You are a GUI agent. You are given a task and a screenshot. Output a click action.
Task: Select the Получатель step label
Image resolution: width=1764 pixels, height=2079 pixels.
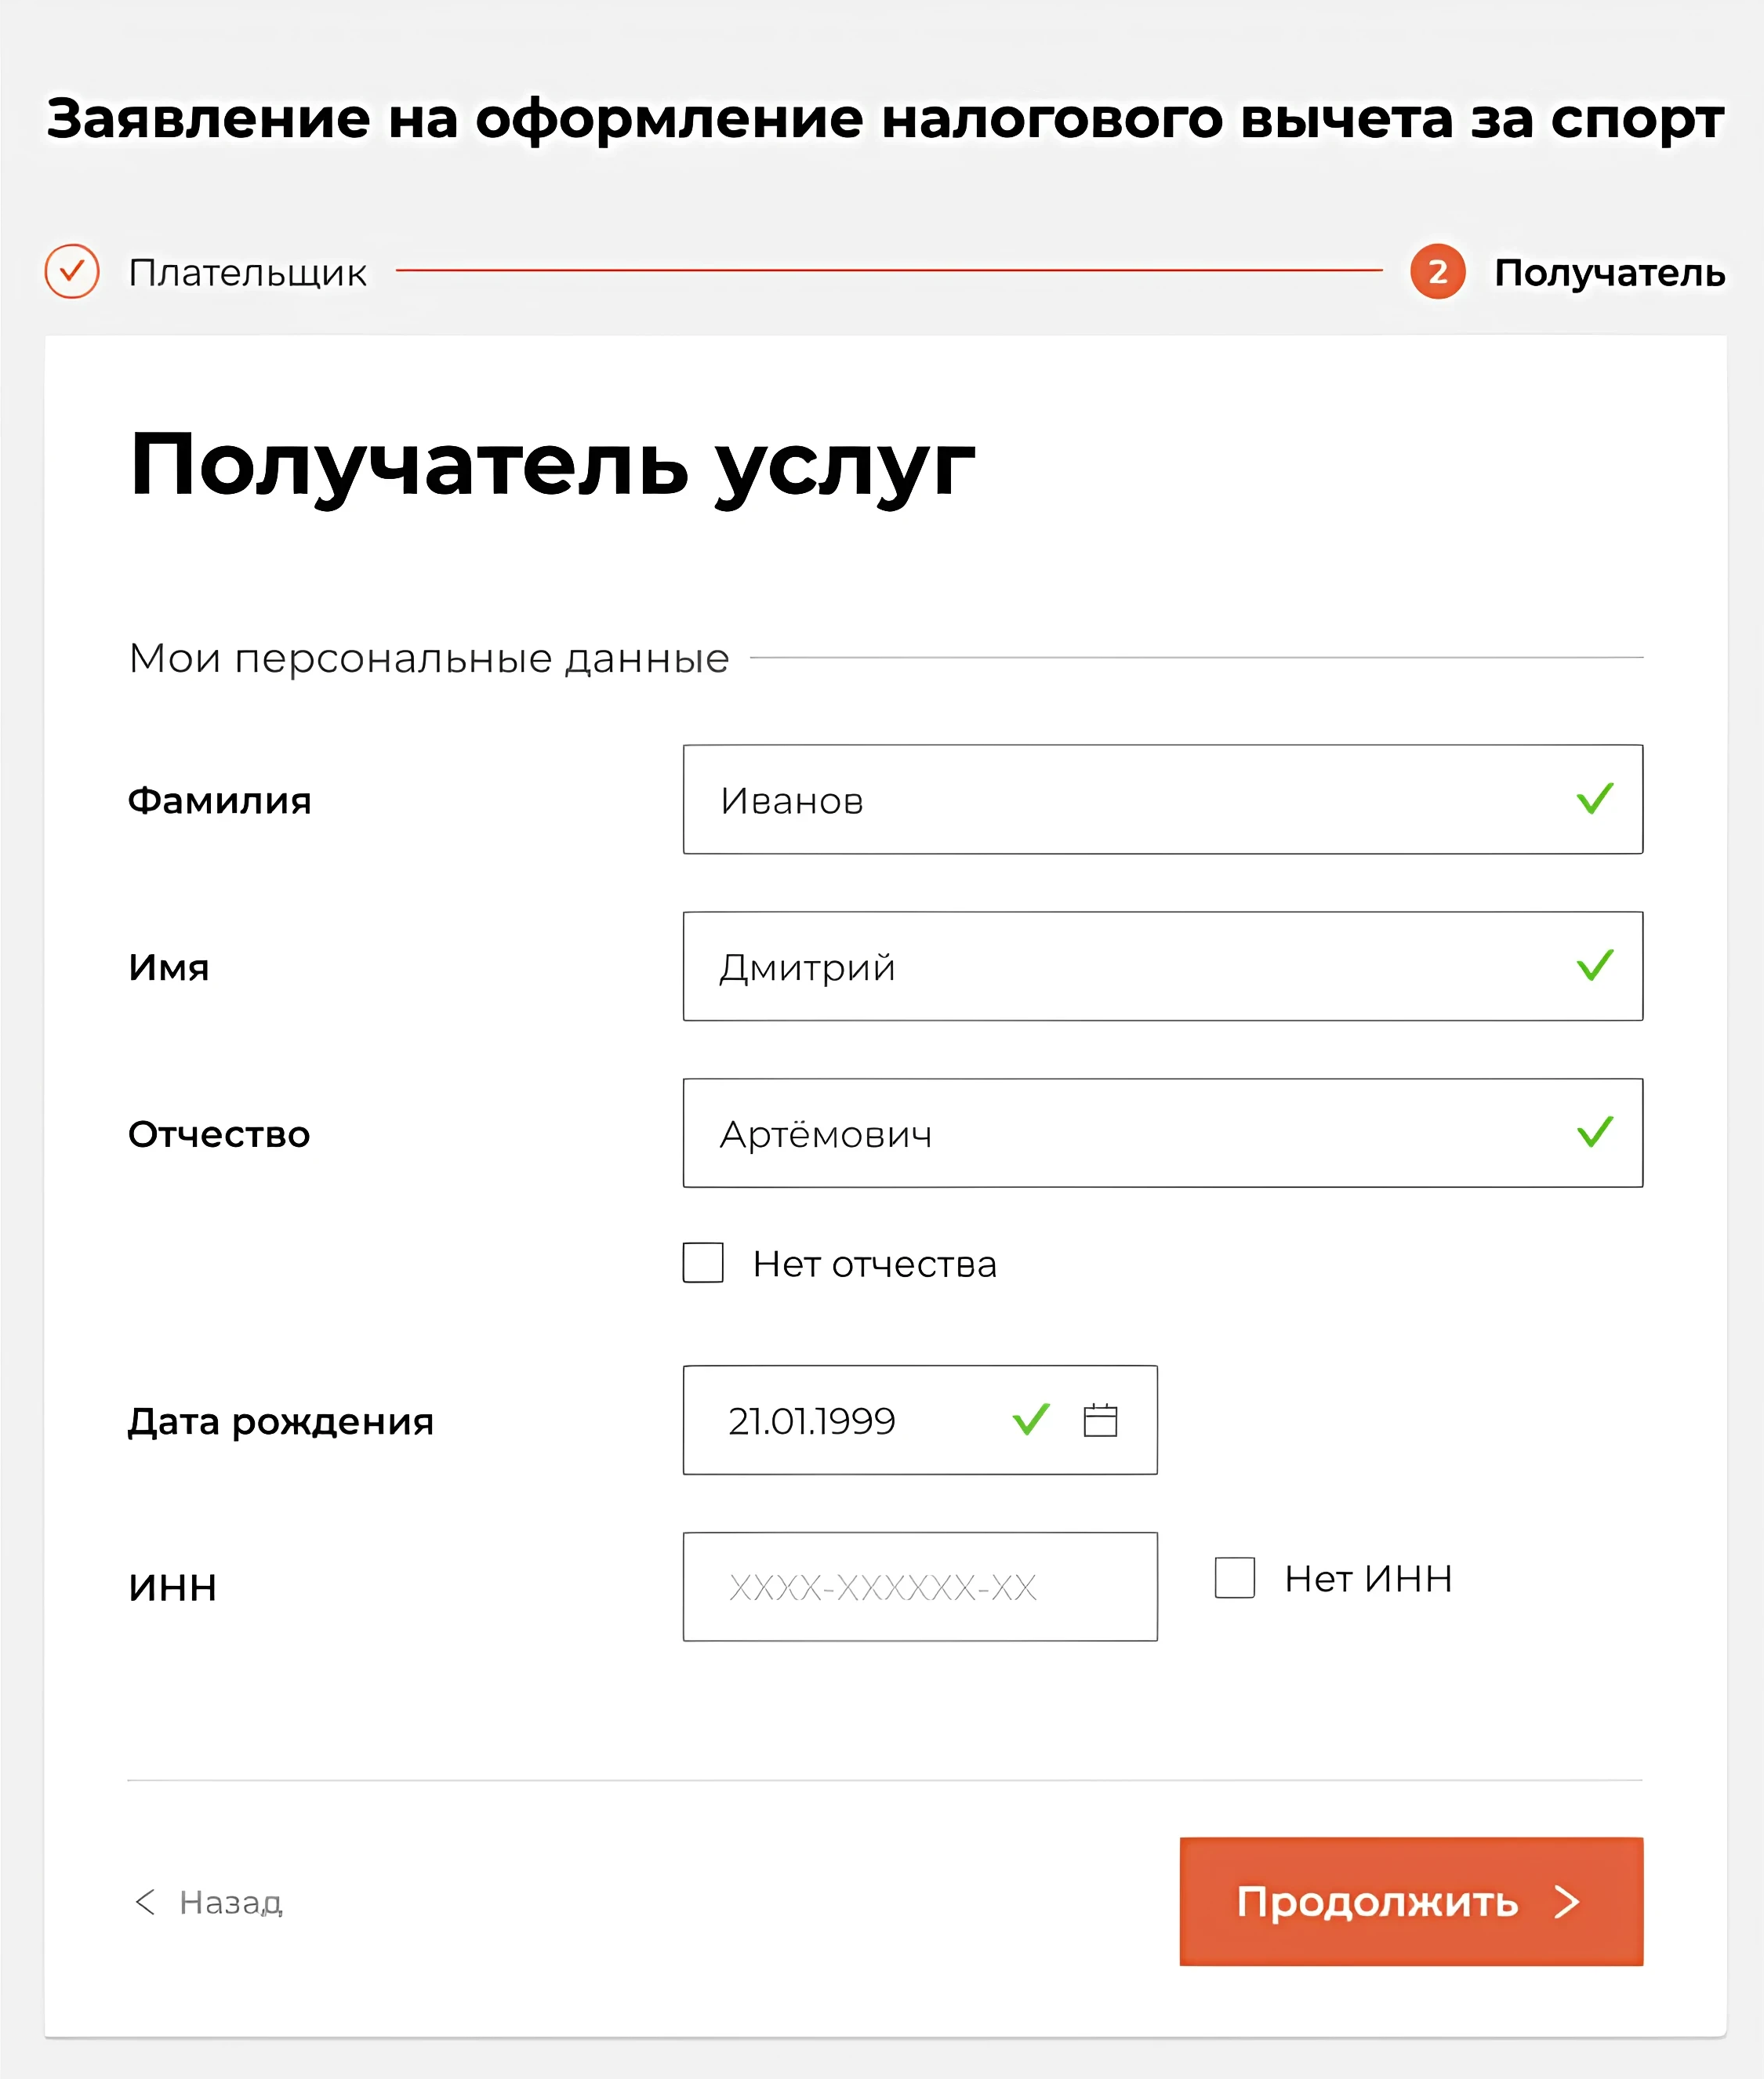pyautogui.click(x=1610, y=272)
